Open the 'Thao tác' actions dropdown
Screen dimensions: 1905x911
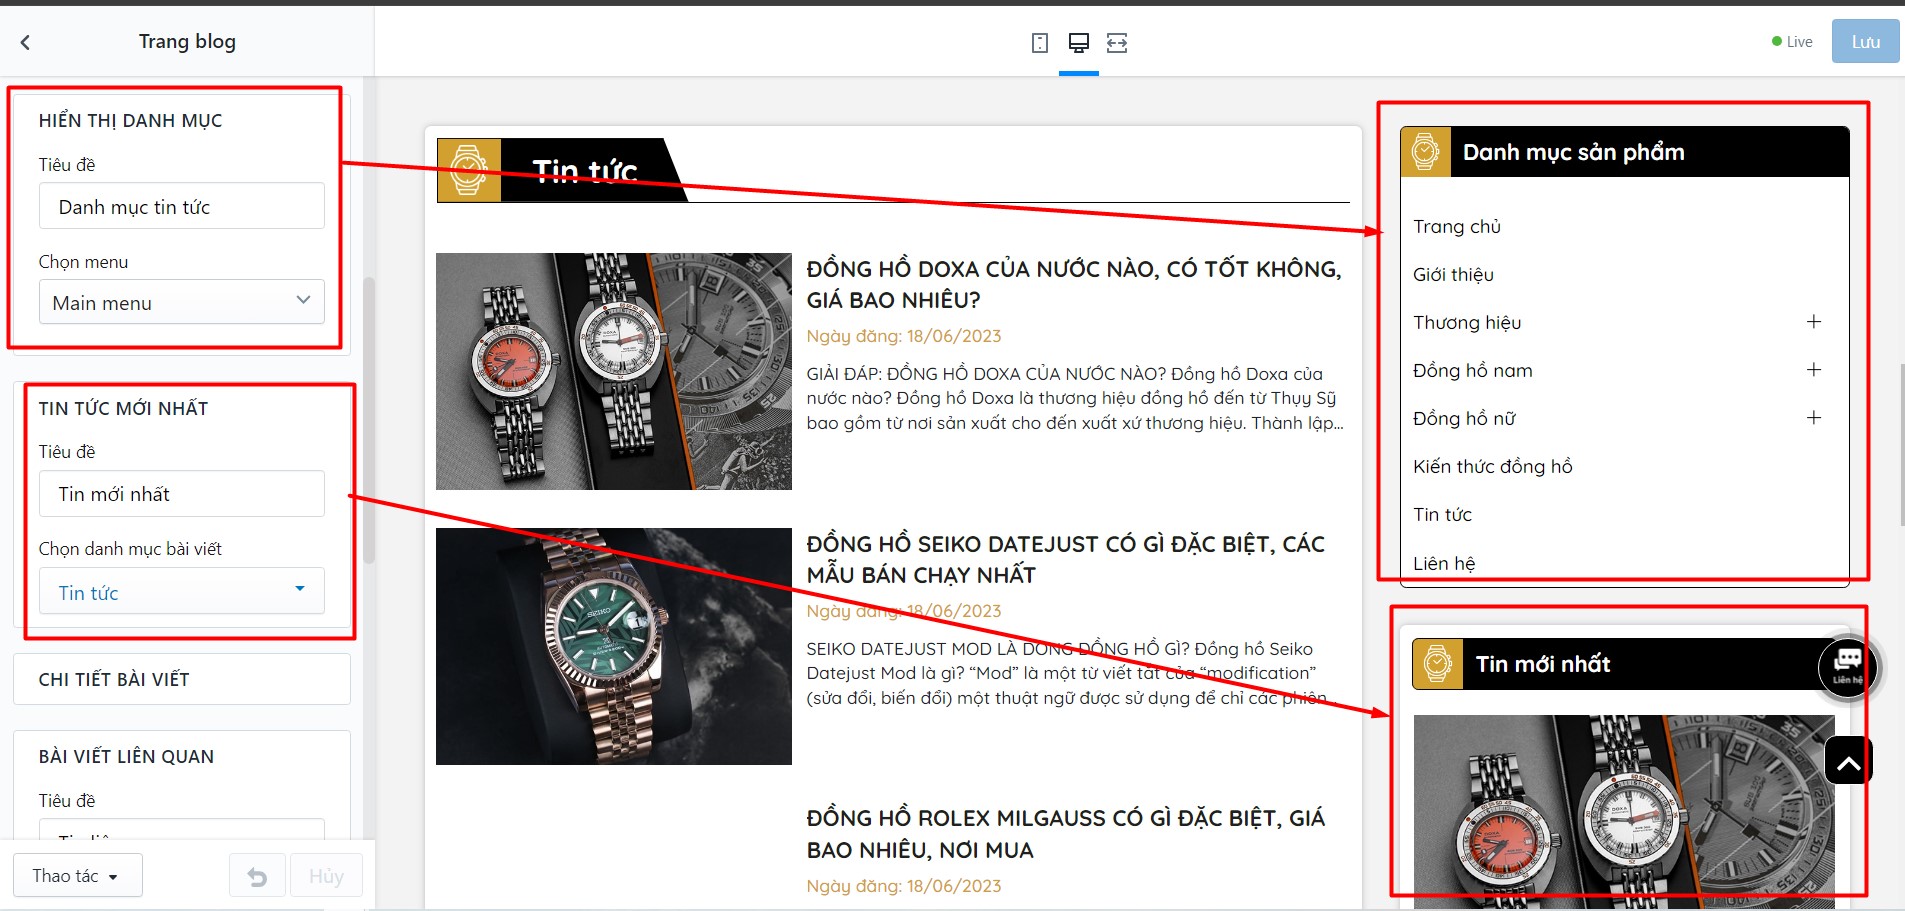[x=78, y=876]
